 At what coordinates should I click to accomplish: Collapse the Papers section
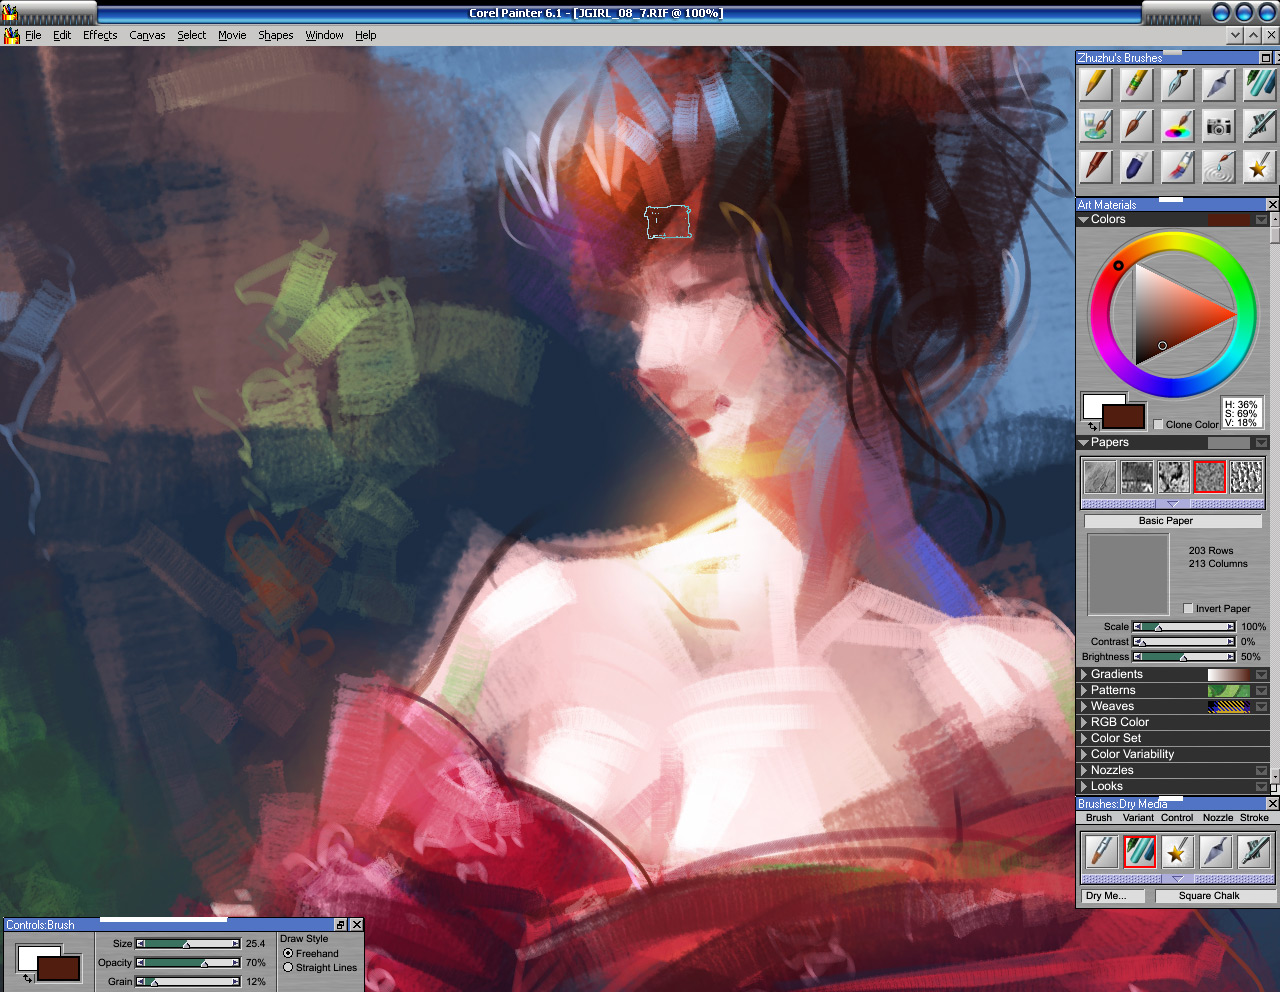[1084, 442]
